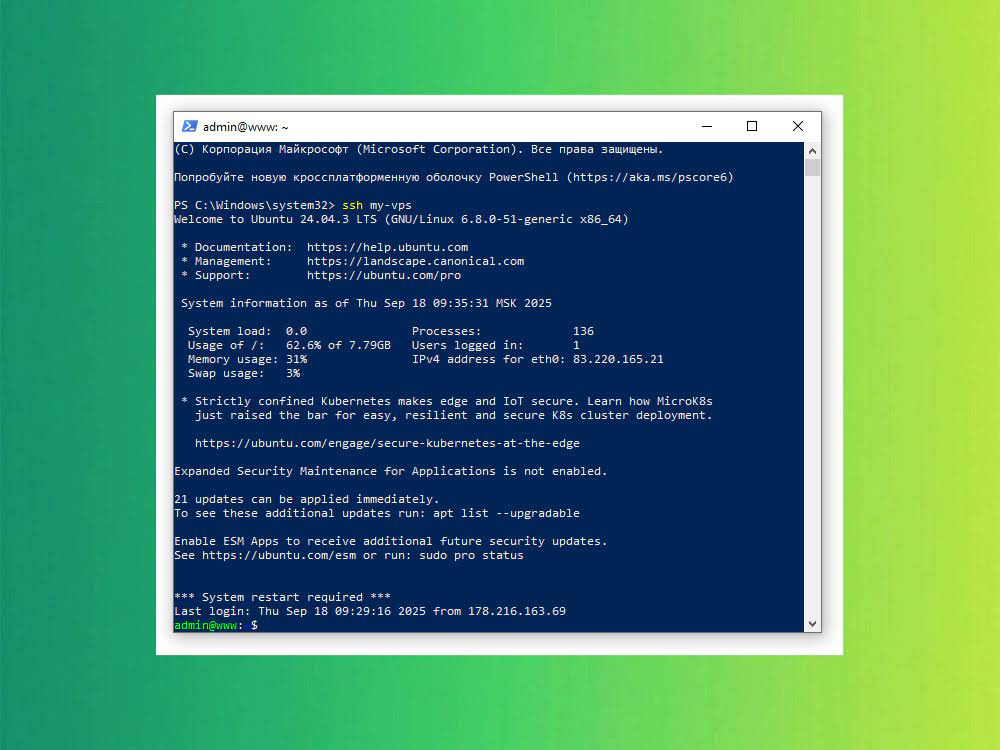The width and height of the screenshot is (1000, 750).
Task: Click the System load value 0.0
Action: coord(296,332)
